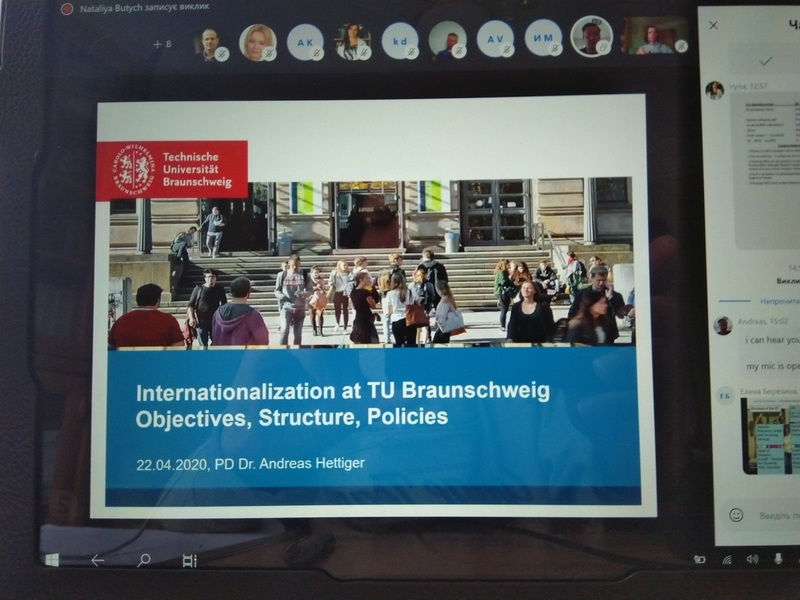Click the Nataliya Butych recording notice
This screenshot has height=600, width=800.
coord(140,8)
